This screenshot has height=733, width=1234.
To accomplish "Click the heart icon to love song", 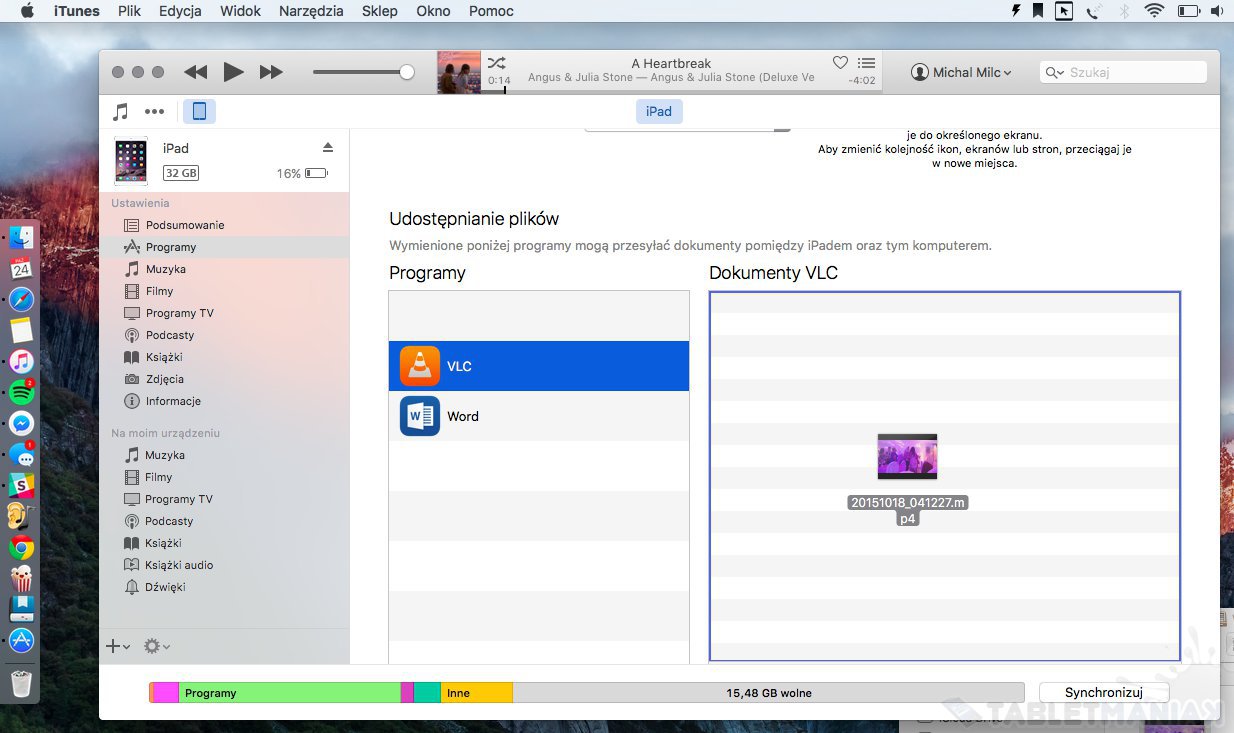I will coord(840,63).
